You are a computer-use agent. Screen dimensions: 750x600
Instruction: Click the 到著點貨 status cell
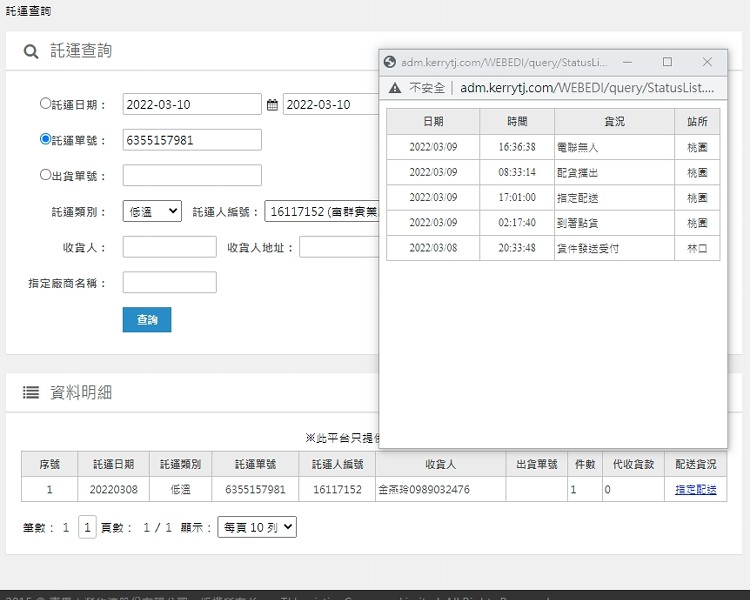tap(615, 223)
